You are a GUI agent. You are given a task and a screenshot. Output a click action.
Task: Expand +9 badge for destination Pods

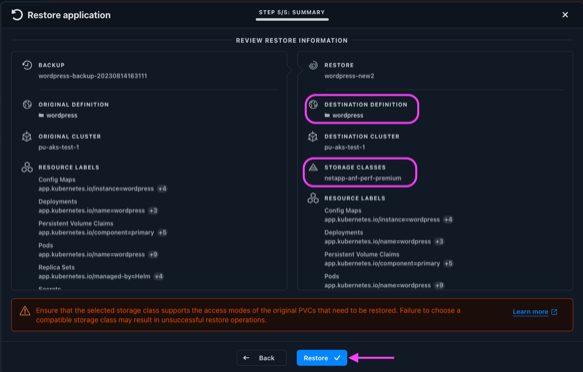coord(439,285)
